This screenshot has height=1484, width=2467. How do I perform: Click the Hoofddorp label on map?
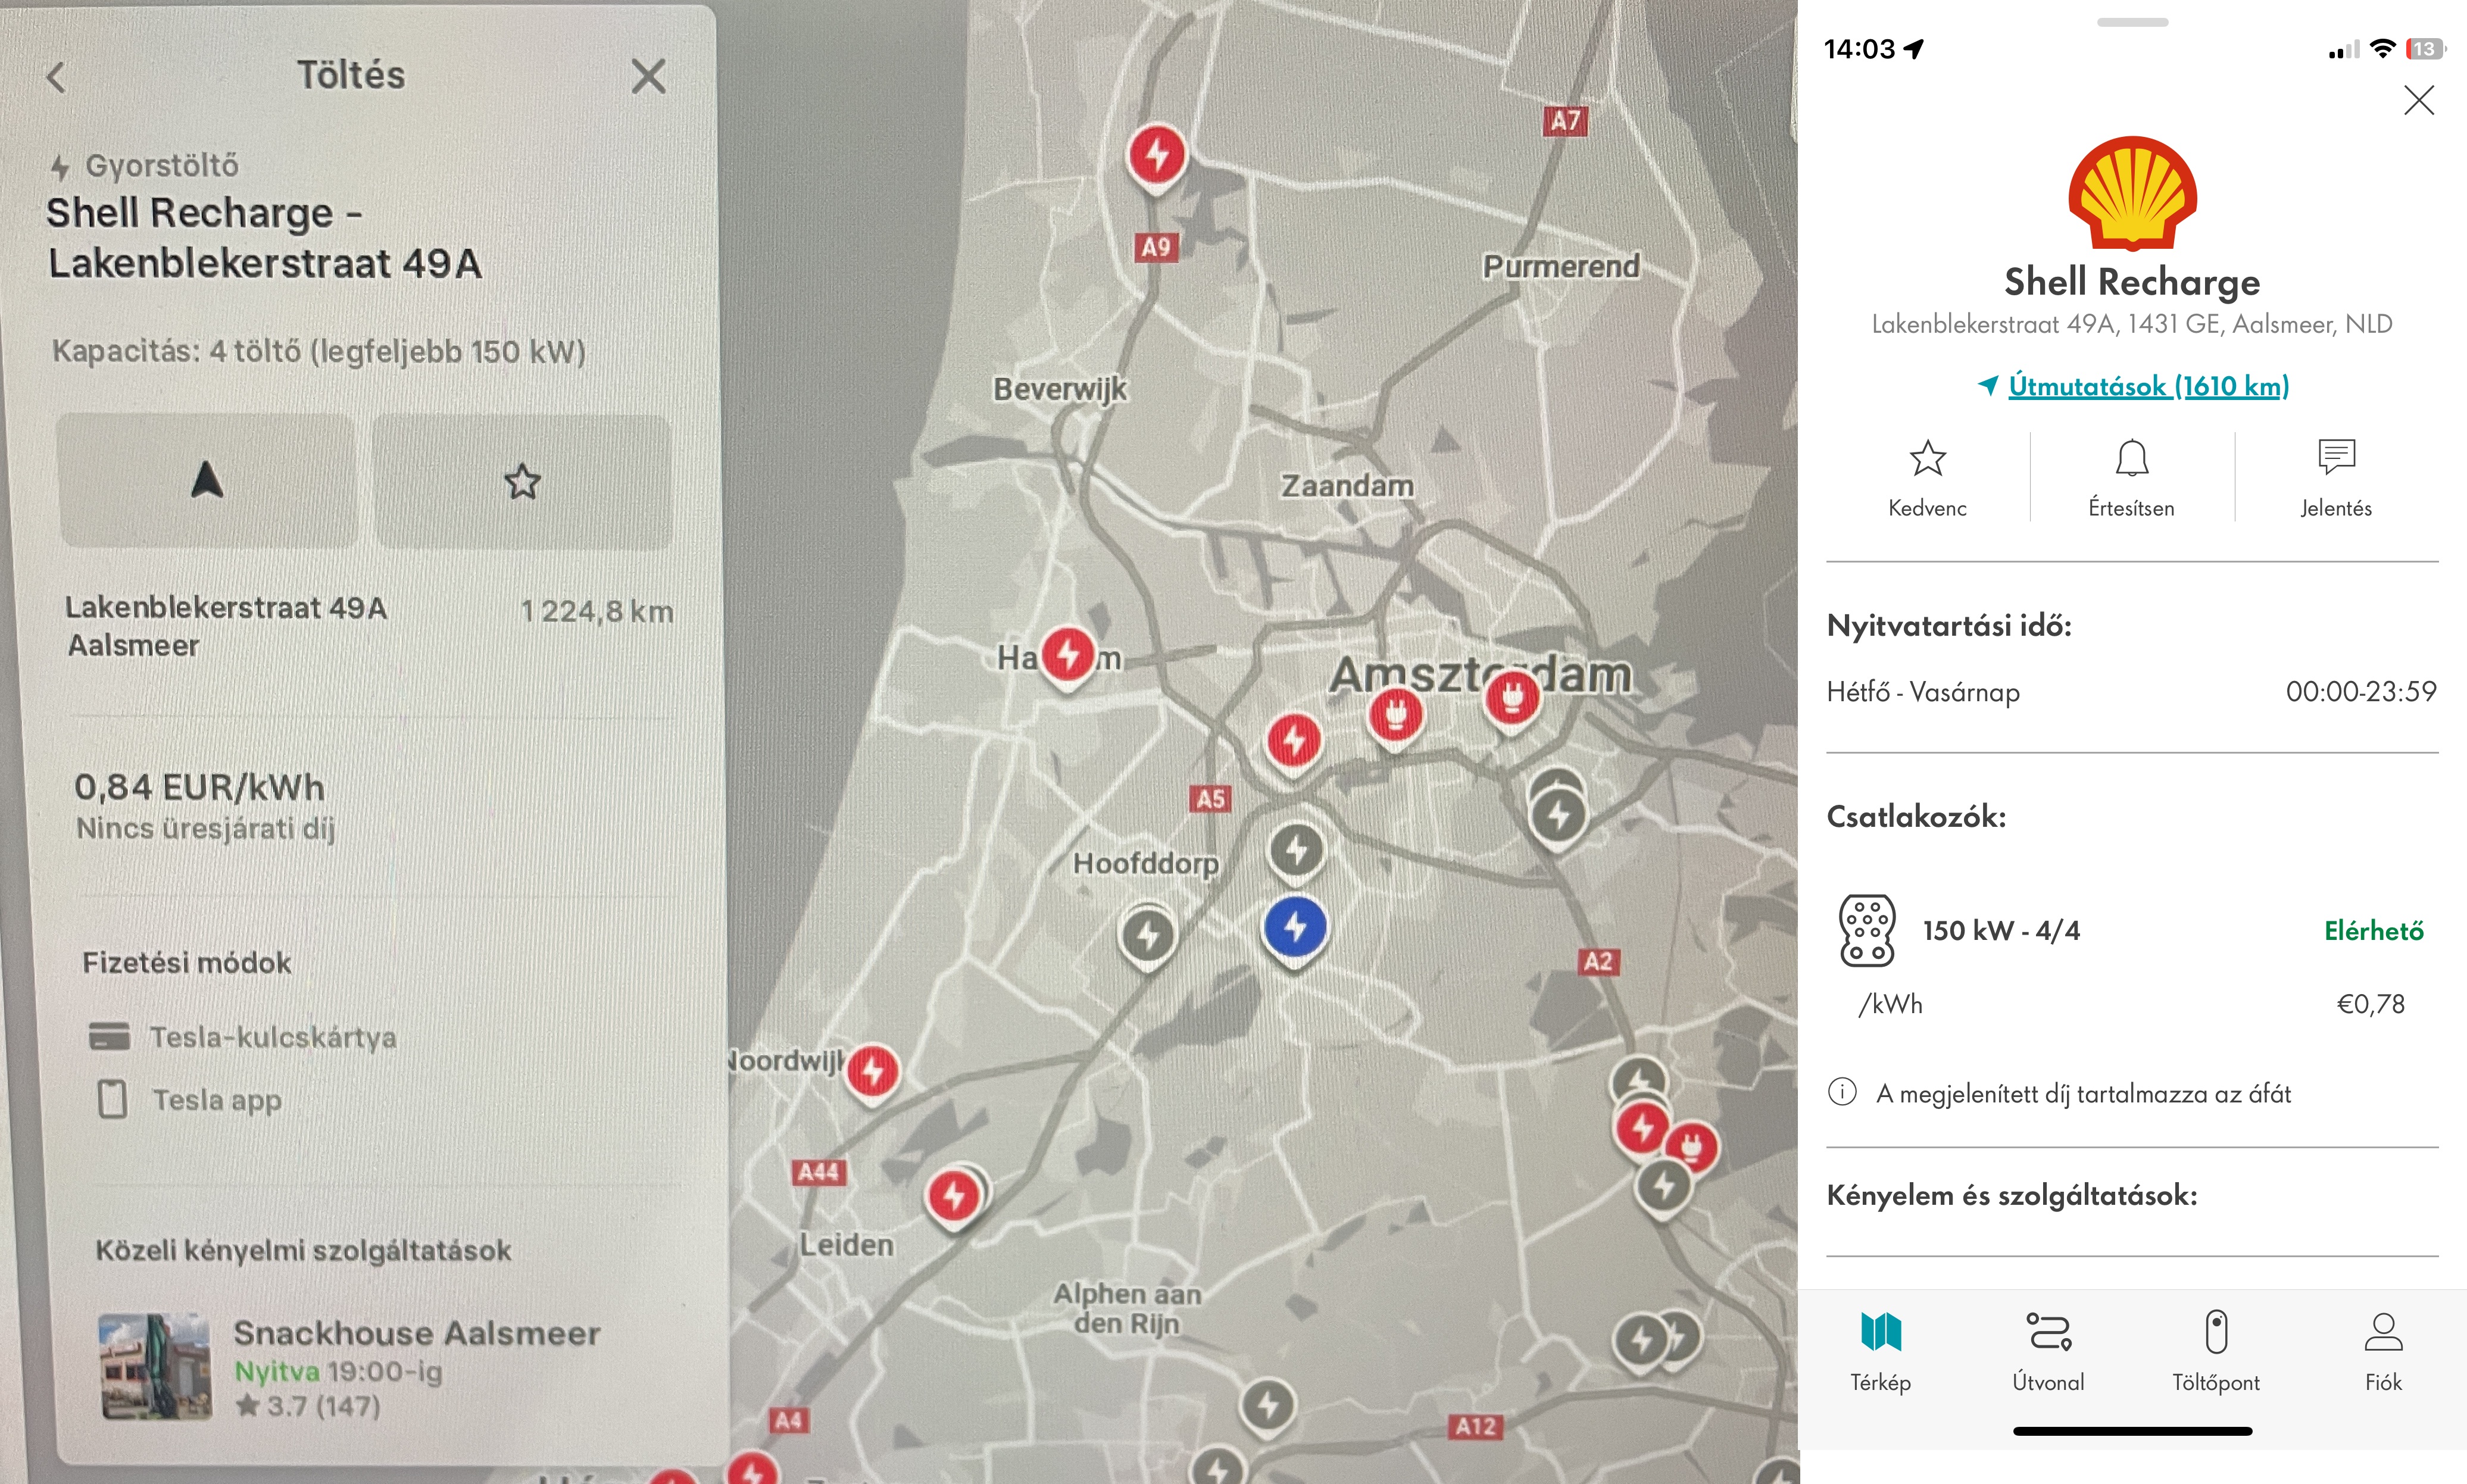coord(1145,863)
